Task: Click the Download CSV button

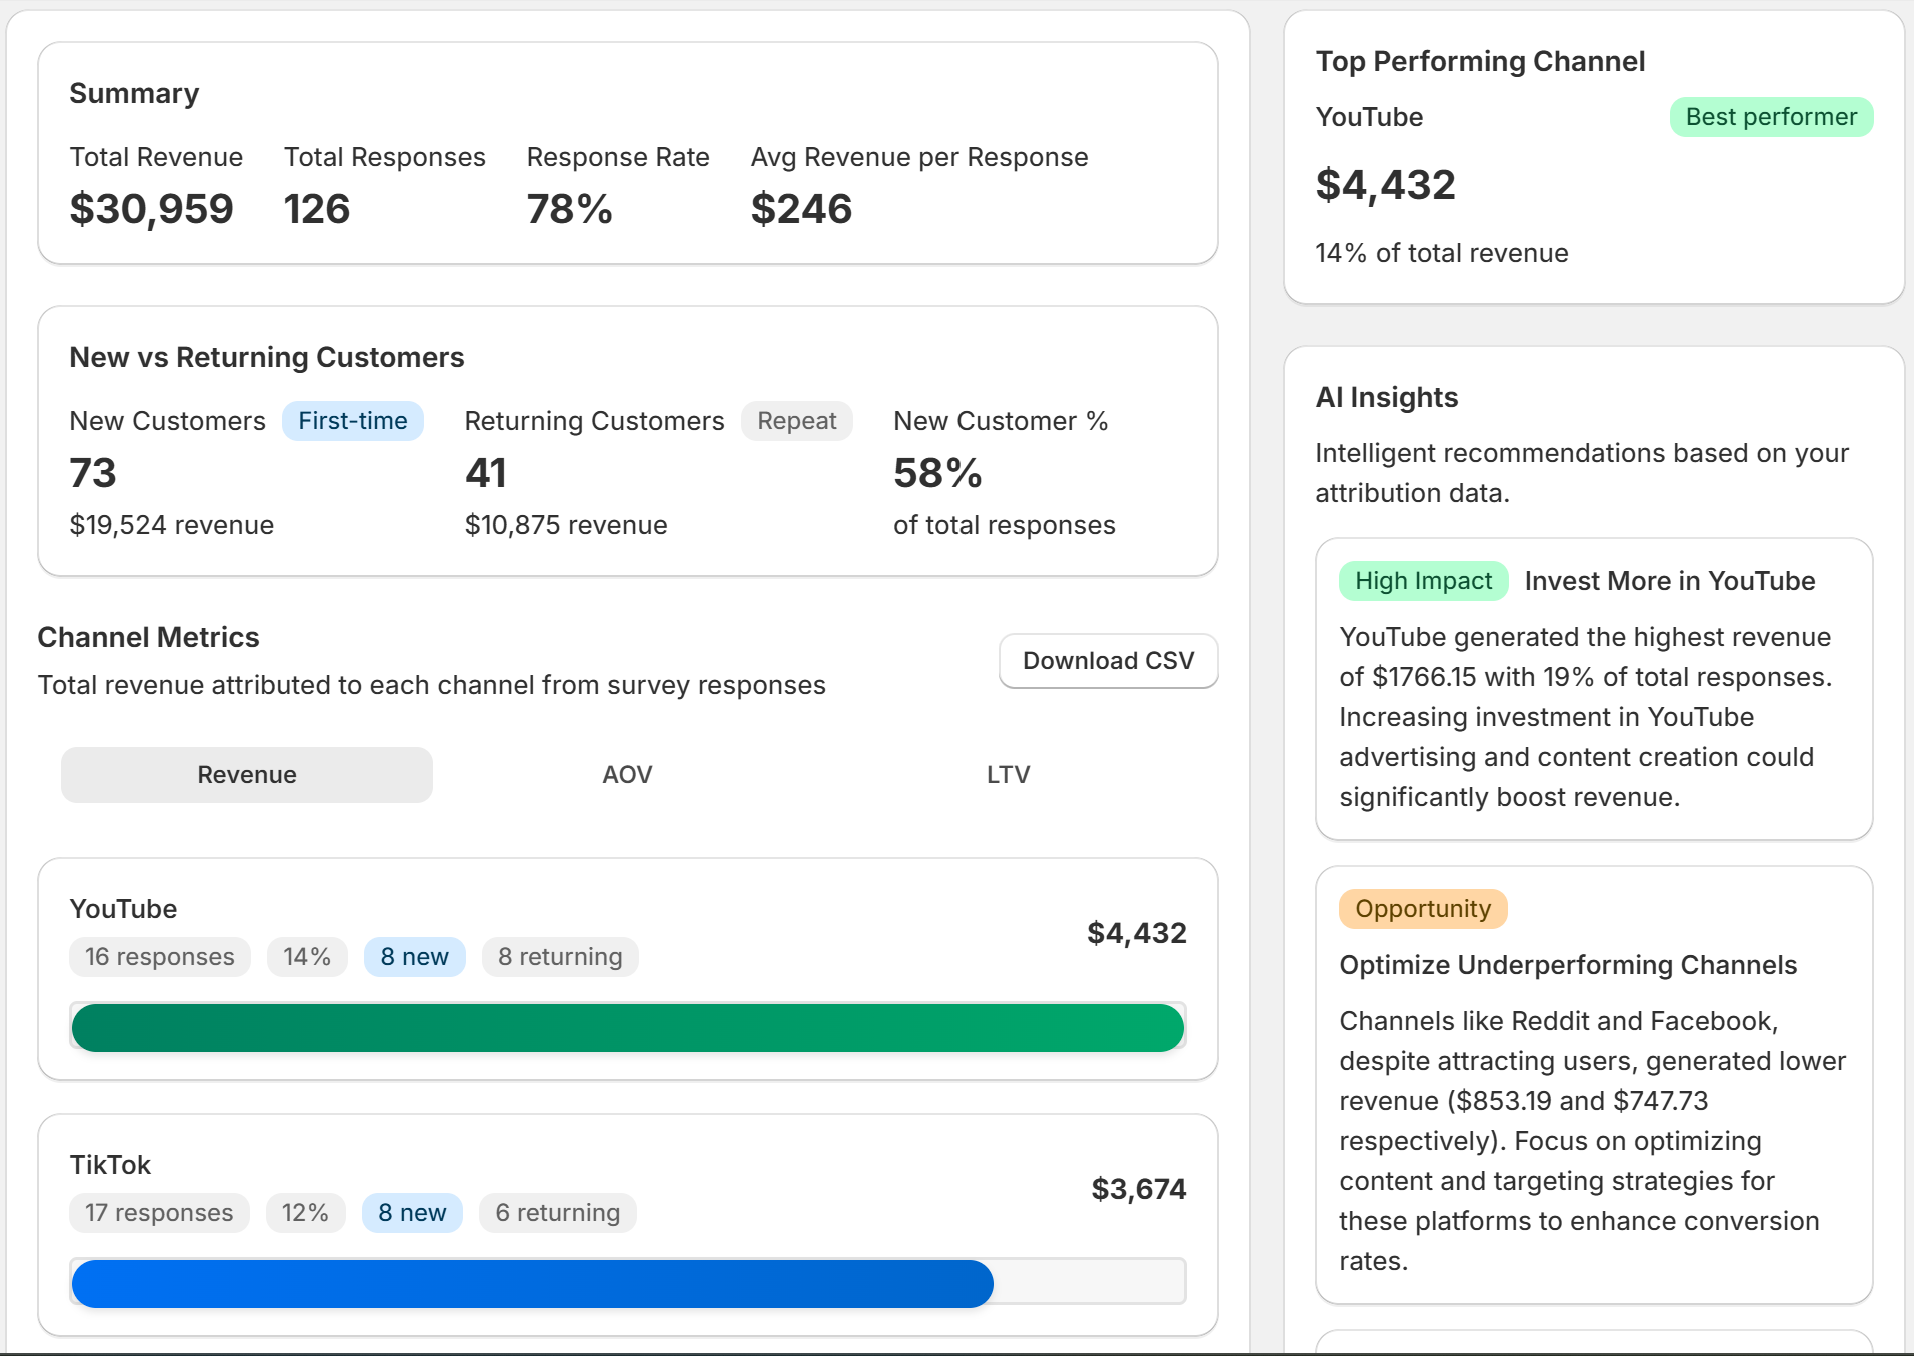Action: tap(1107, 661)
